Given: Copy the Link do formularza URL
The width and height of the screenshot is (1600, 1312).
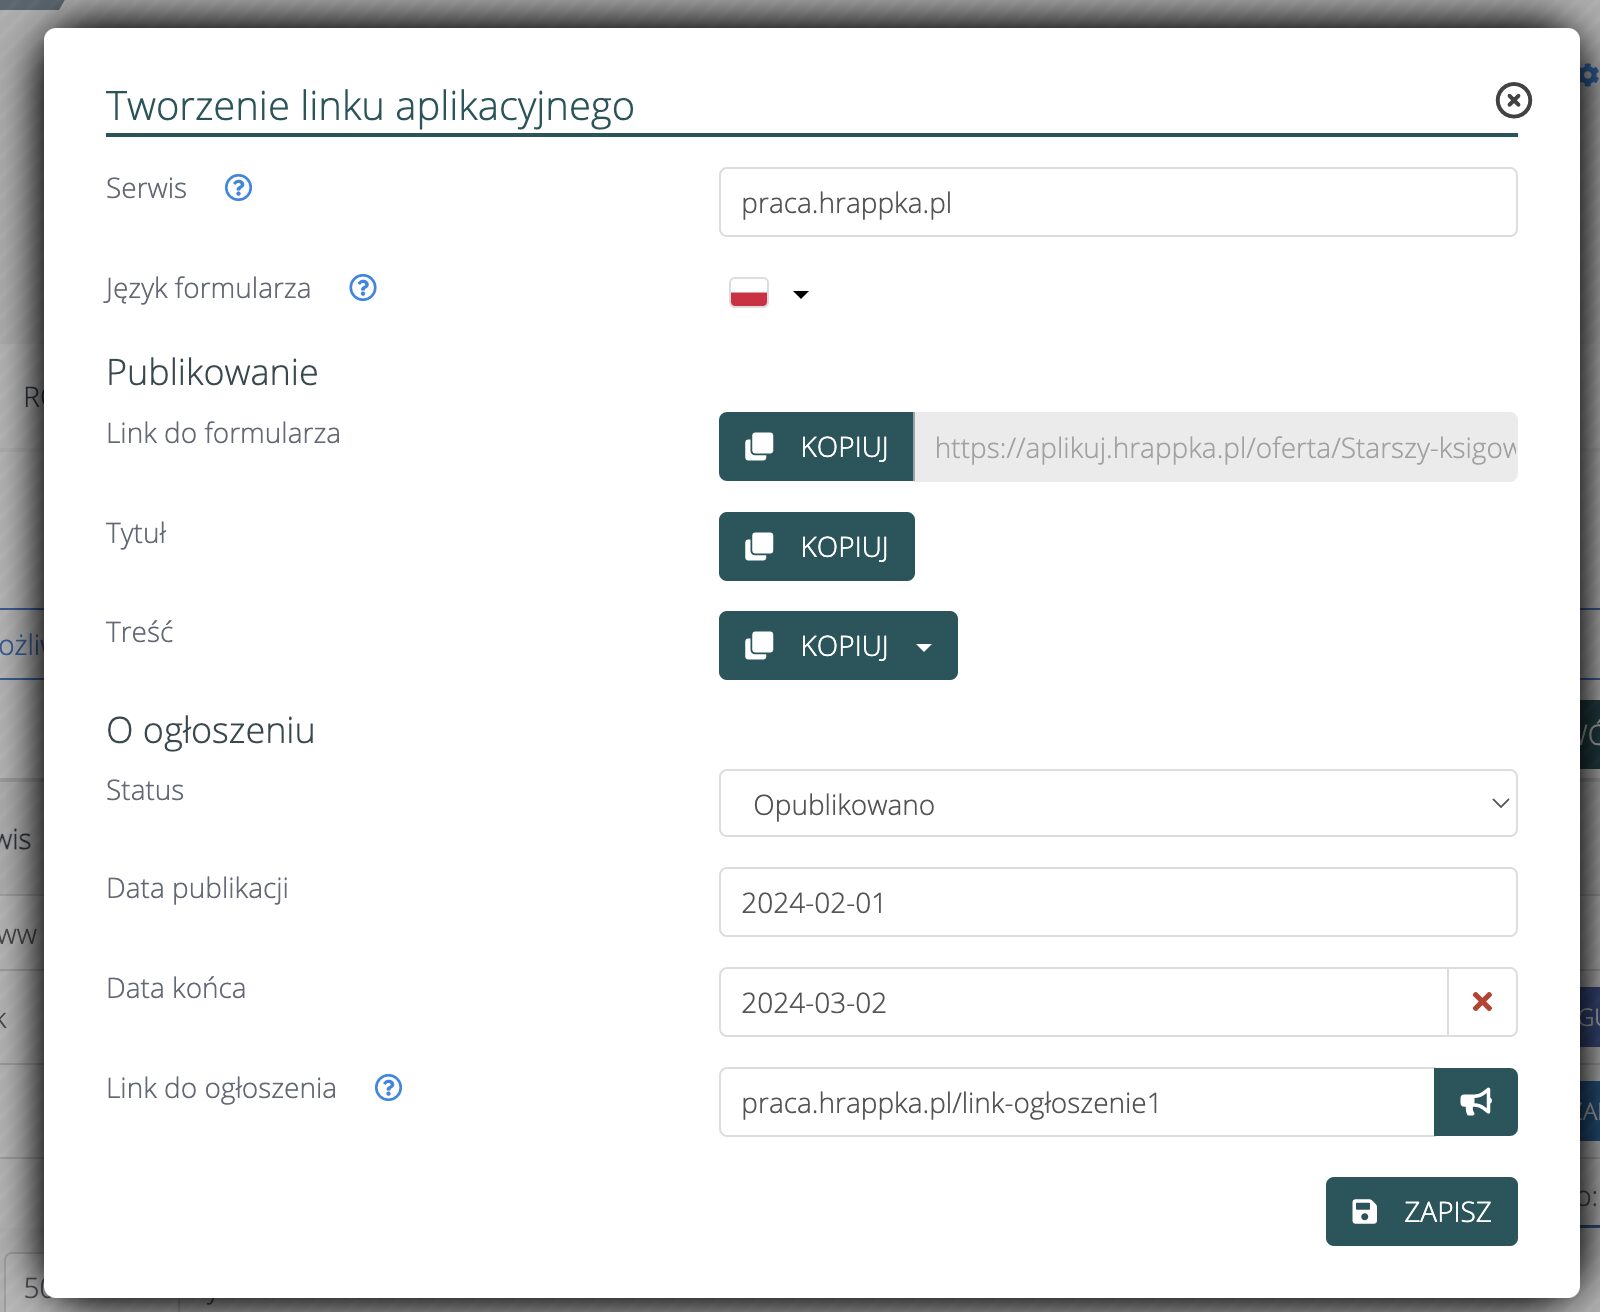Looking at the screenshot, I should (816, 447).
